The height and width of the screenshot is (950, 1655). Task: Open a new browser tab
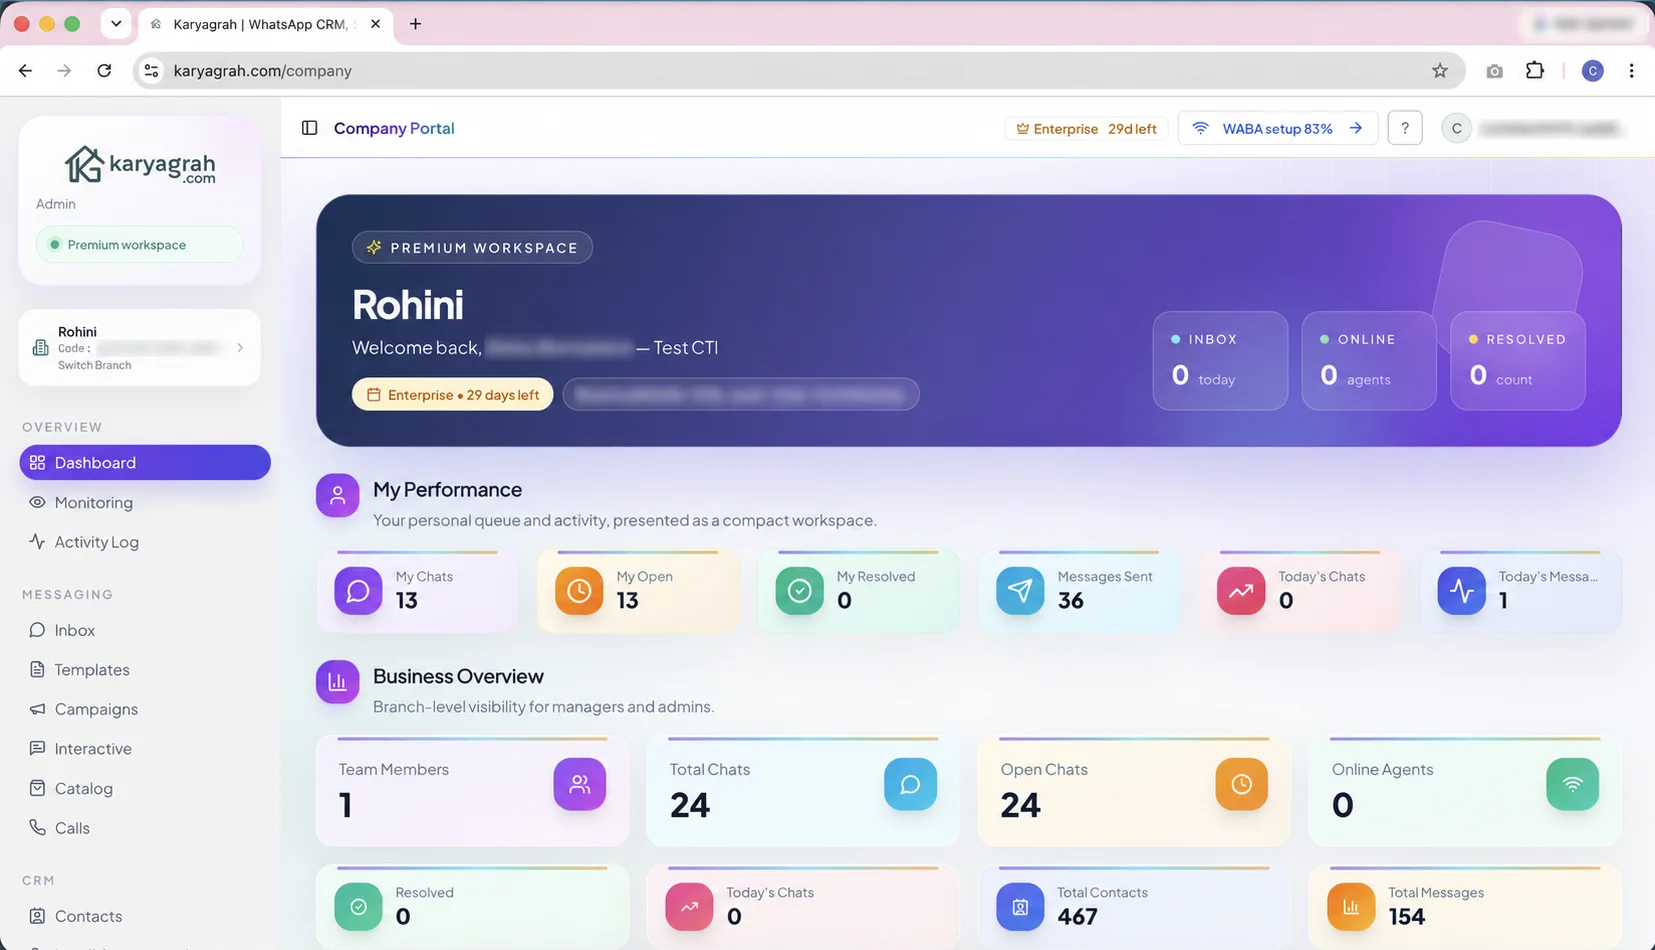click(x=415, y=23)
